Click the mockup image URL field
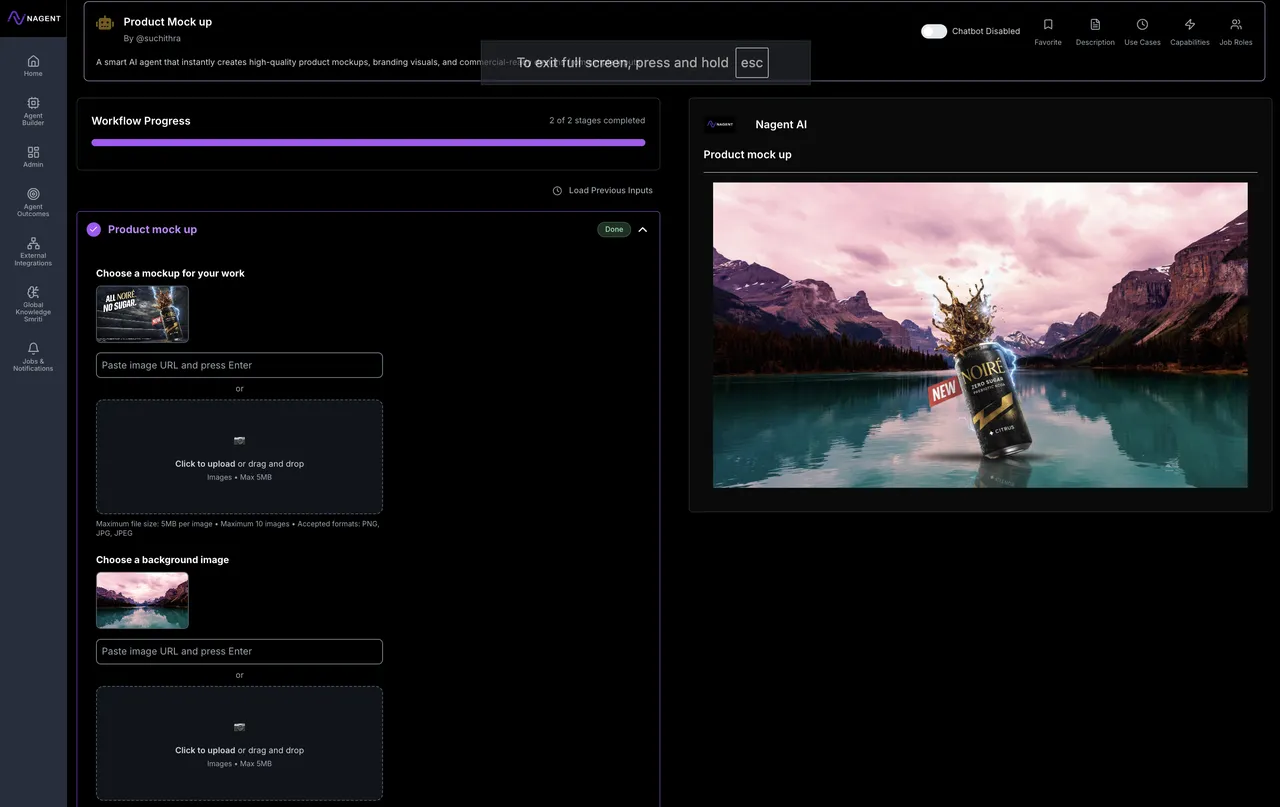Image resolution: width=1280 pixels, height=807 pixels. click(239, 365)
